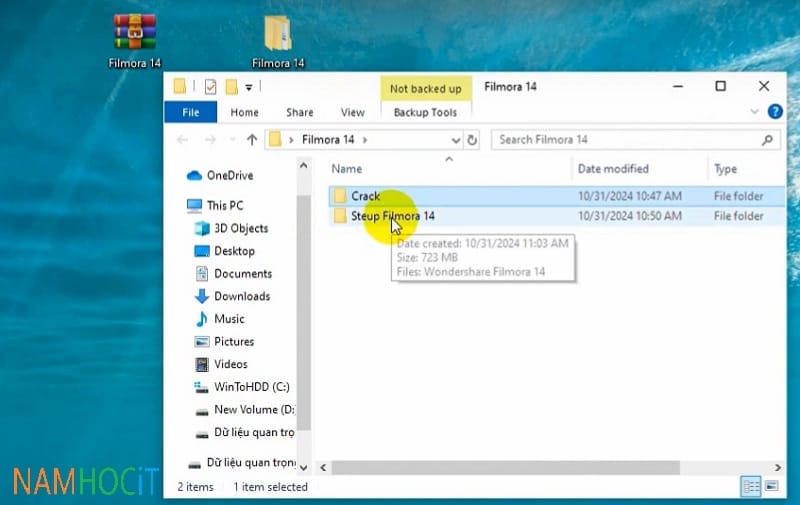Screen dimensions: 800x505
Task: Open the Filmora 14 folder icon on desktop
Action: (278, 41)
